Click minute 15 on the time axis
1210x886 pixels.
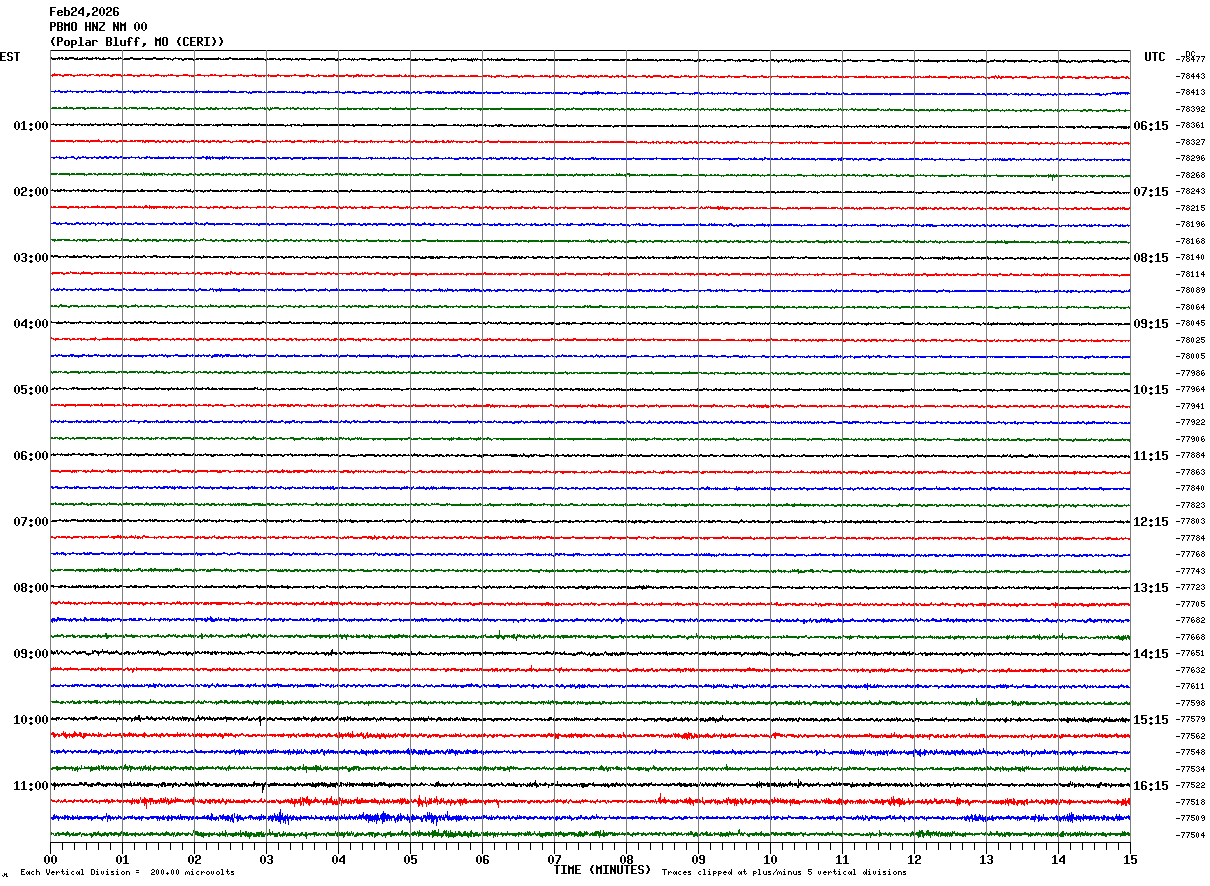coord(1130,859)
